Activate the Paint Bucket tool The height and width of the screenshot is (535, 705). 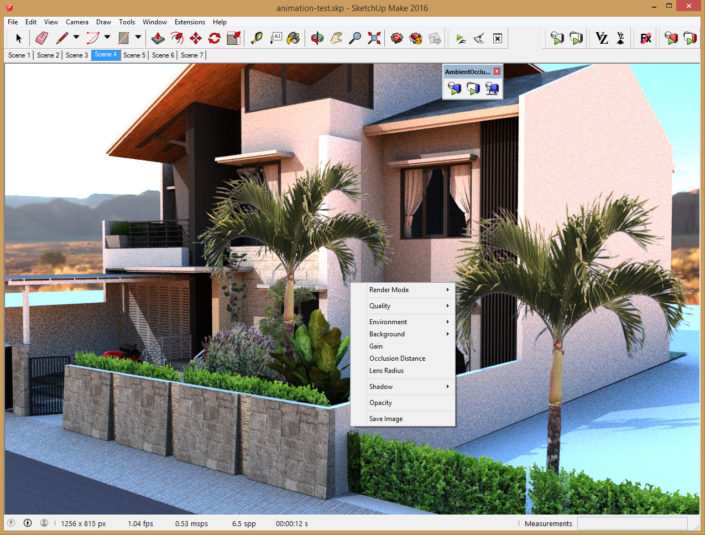point(293,38)
